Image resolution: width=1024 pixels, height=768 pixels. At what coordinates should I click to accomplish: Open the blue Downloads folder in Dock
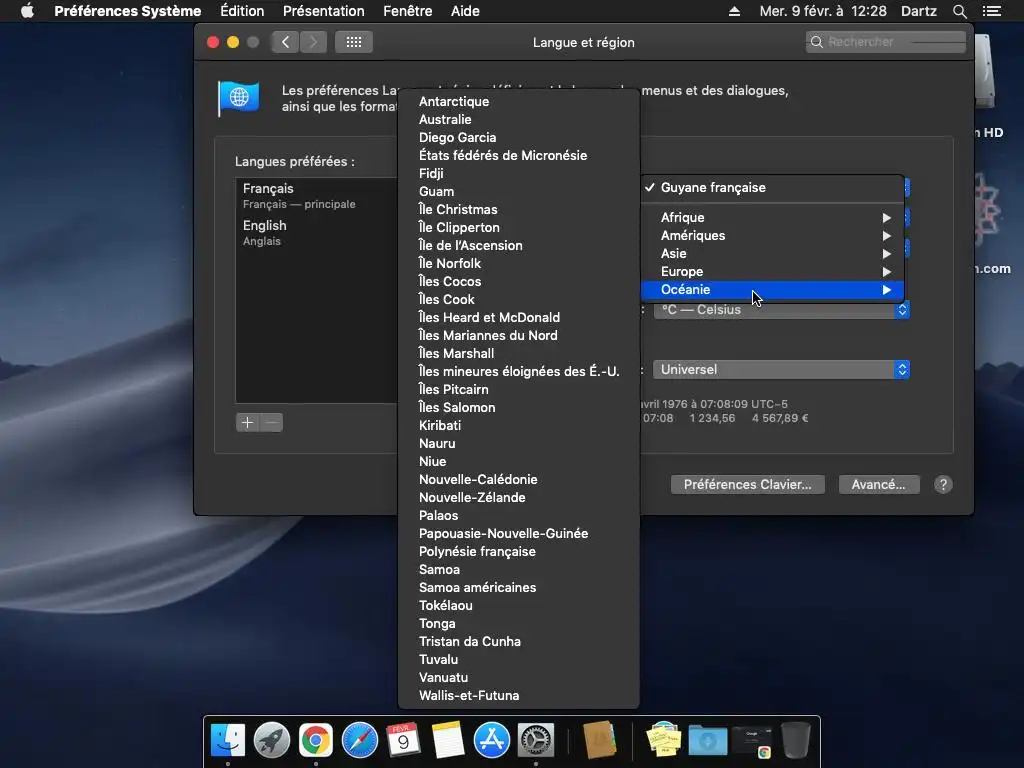tap(708, 740)
